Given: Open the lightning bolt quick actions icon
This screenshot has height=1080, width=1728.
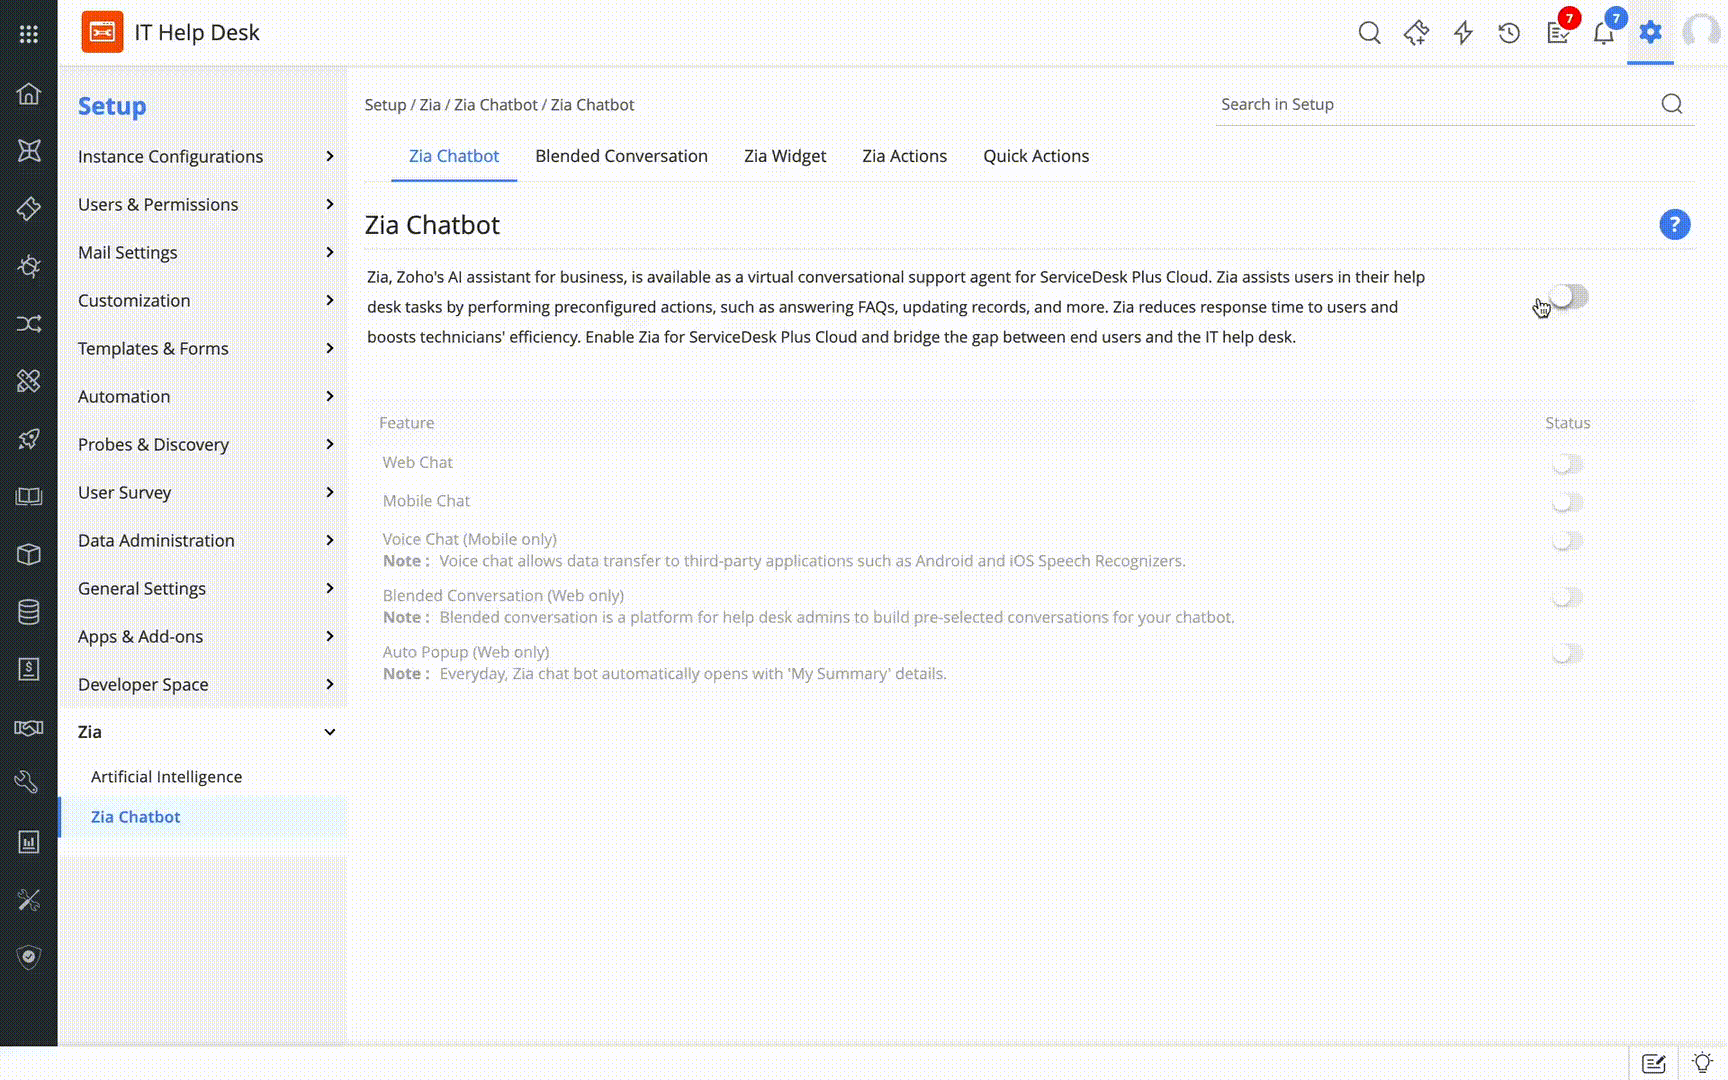Looking at the screenshot, I should (x=1463, y=33).
